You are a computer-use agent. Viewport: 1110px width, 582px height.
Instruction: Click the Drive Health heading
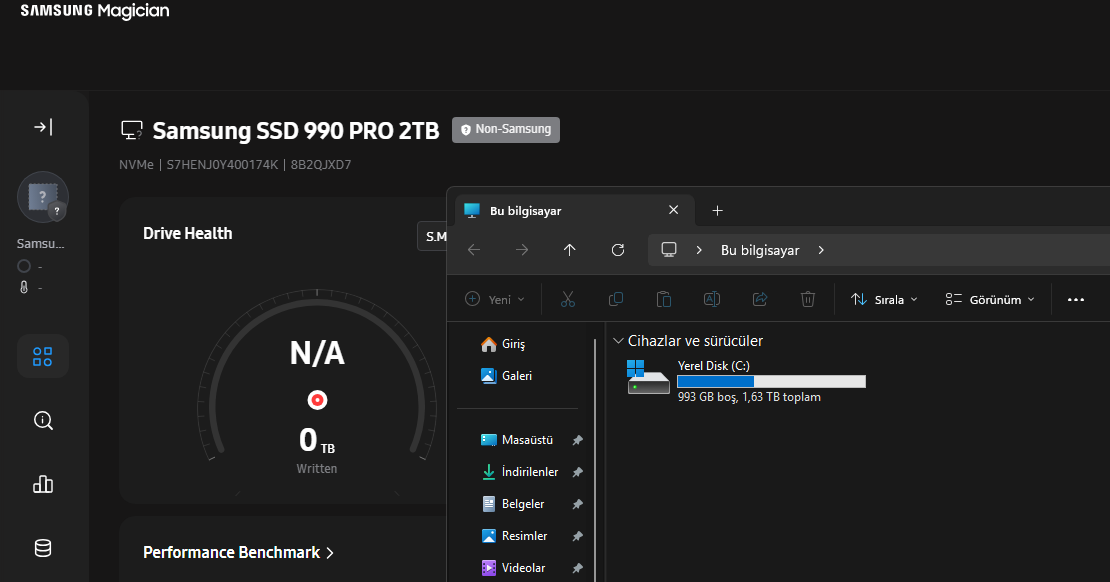188,234
